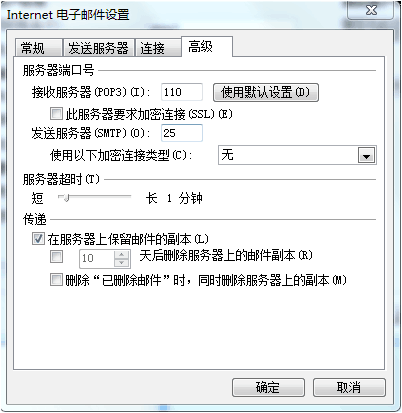Click the days spinner up arrow
Viewport: 402px width, 413px height.
122,255
